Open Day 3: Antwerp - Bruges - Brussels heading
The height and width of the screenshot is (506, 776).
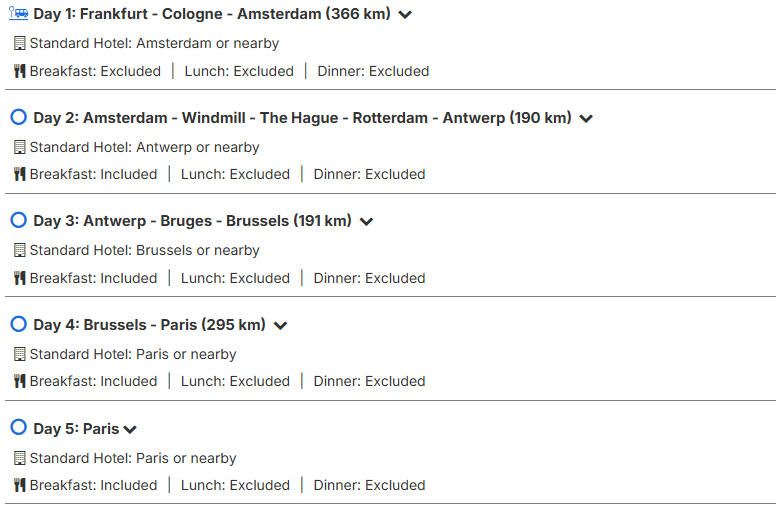pyautogui.click(x=192, y=221)
